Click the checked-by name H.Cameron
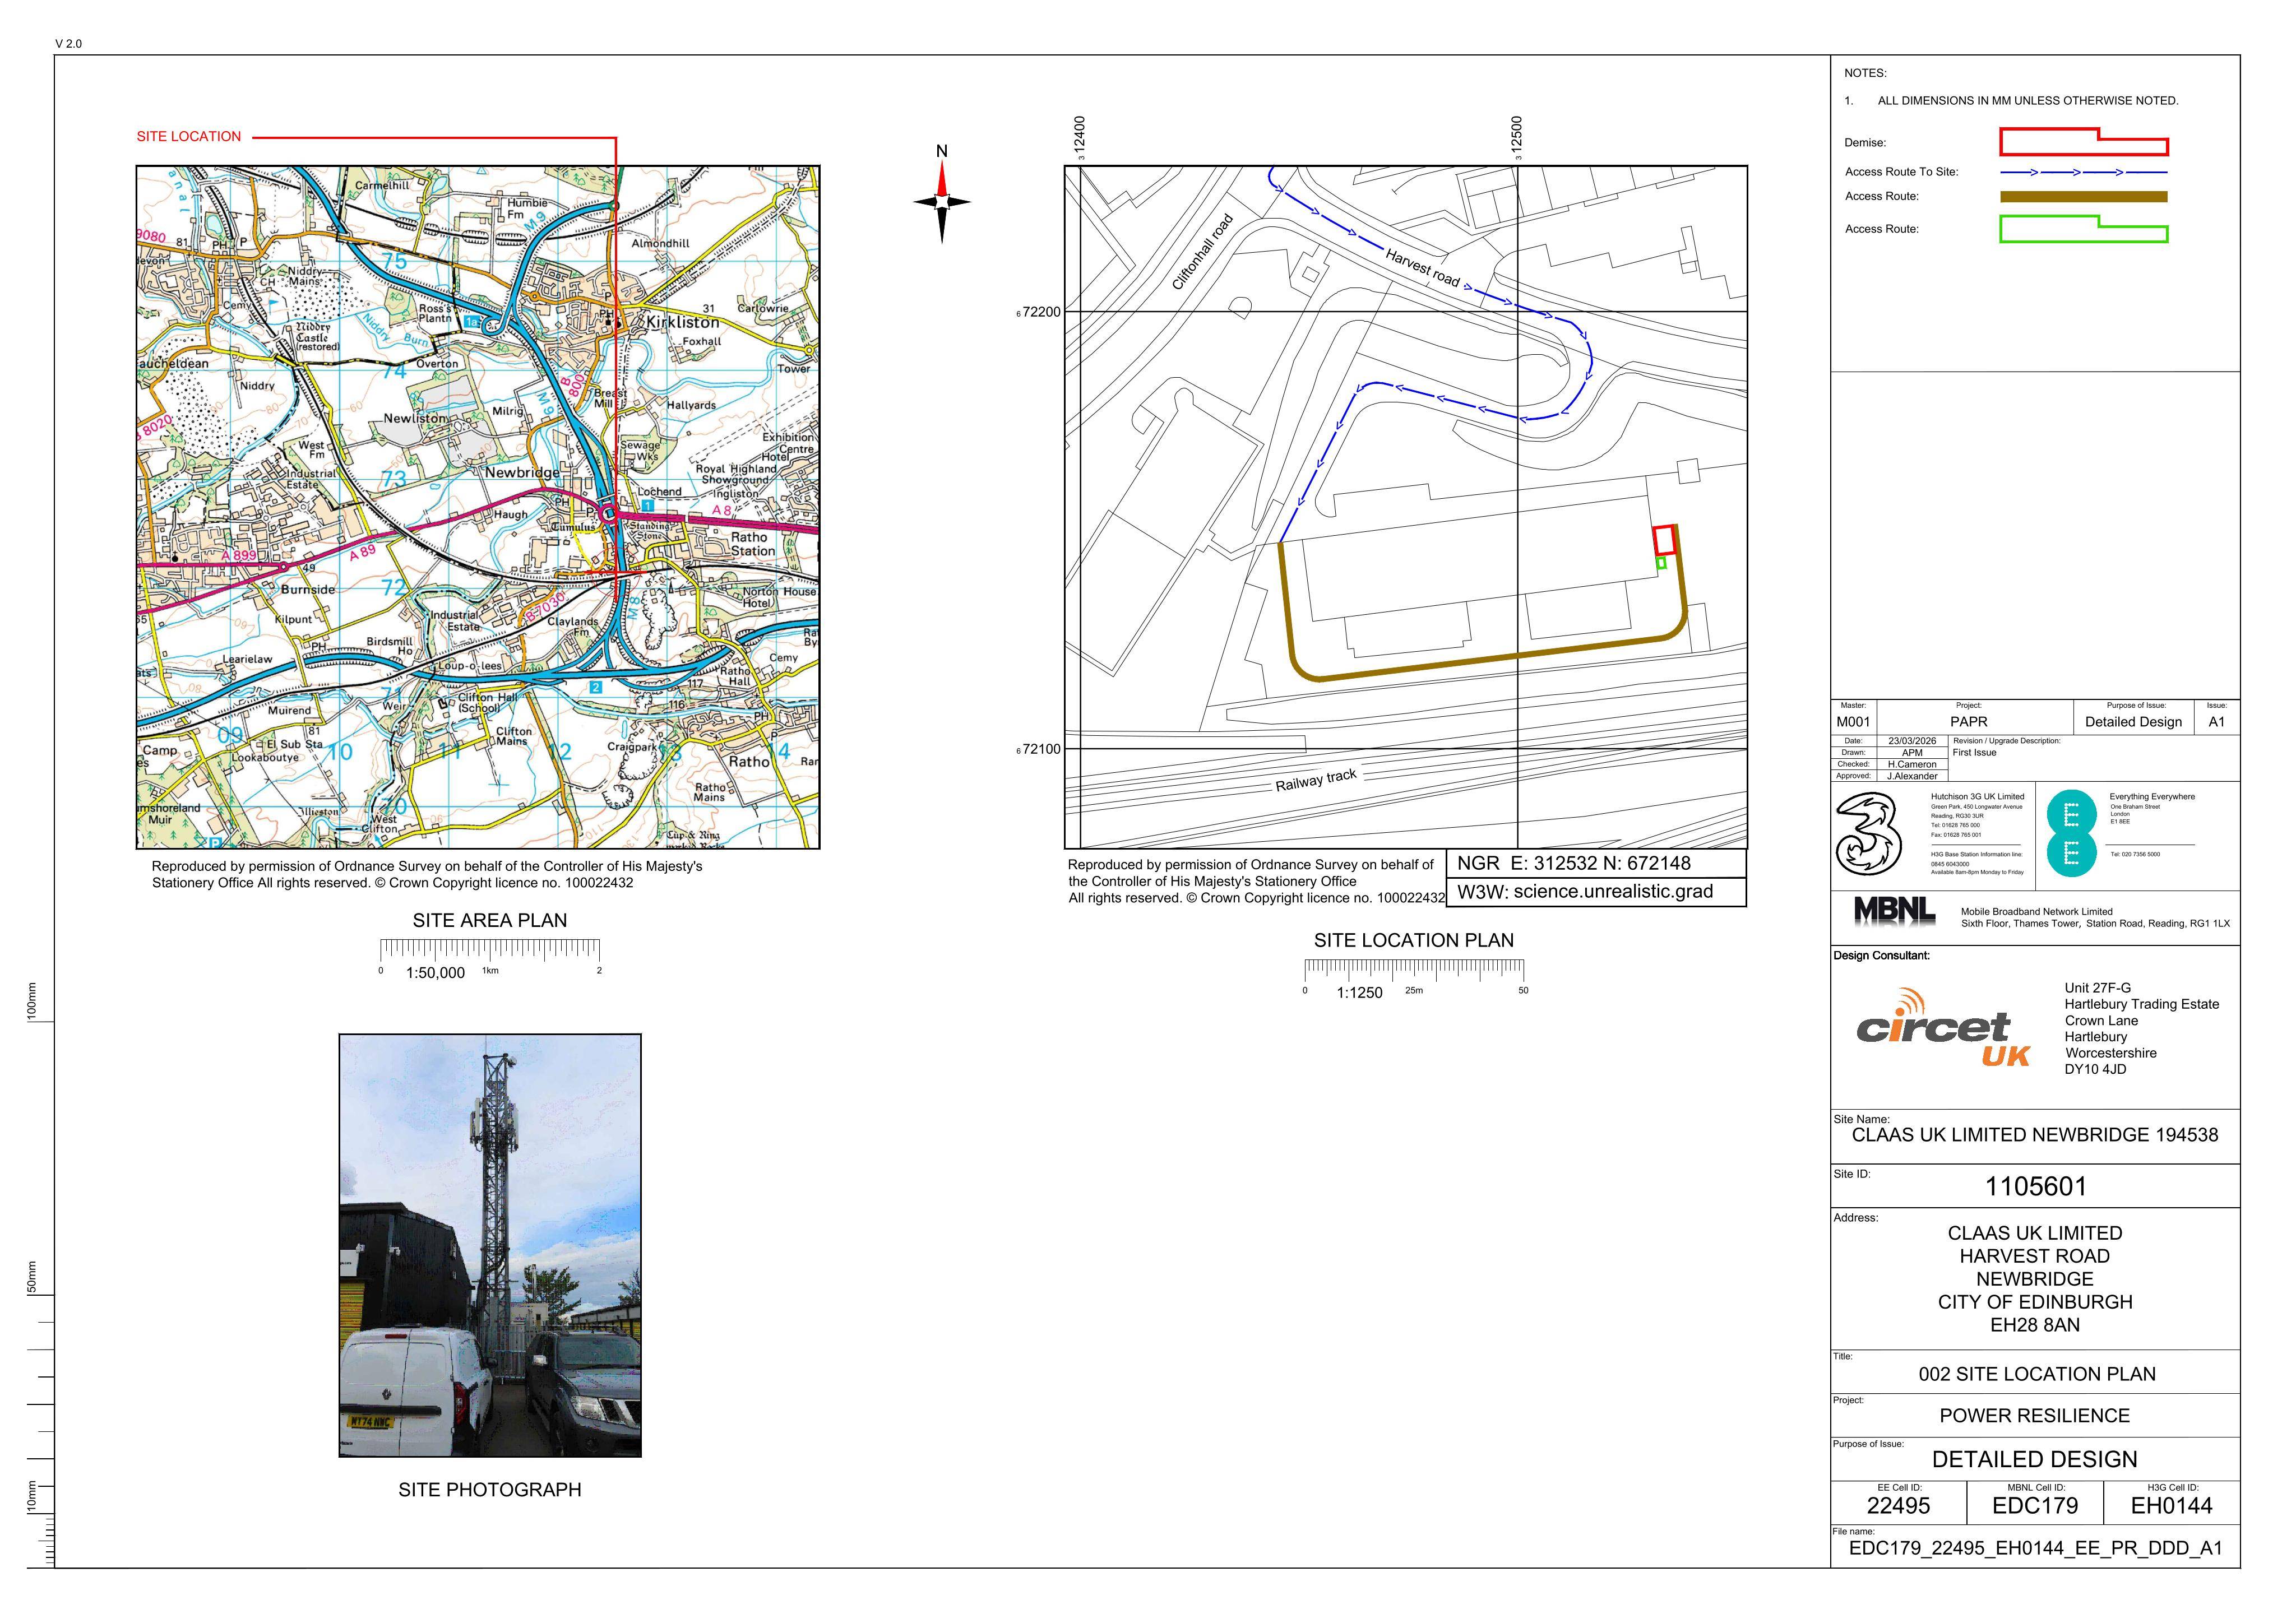2296x1623 pixels. (1912, 764)
